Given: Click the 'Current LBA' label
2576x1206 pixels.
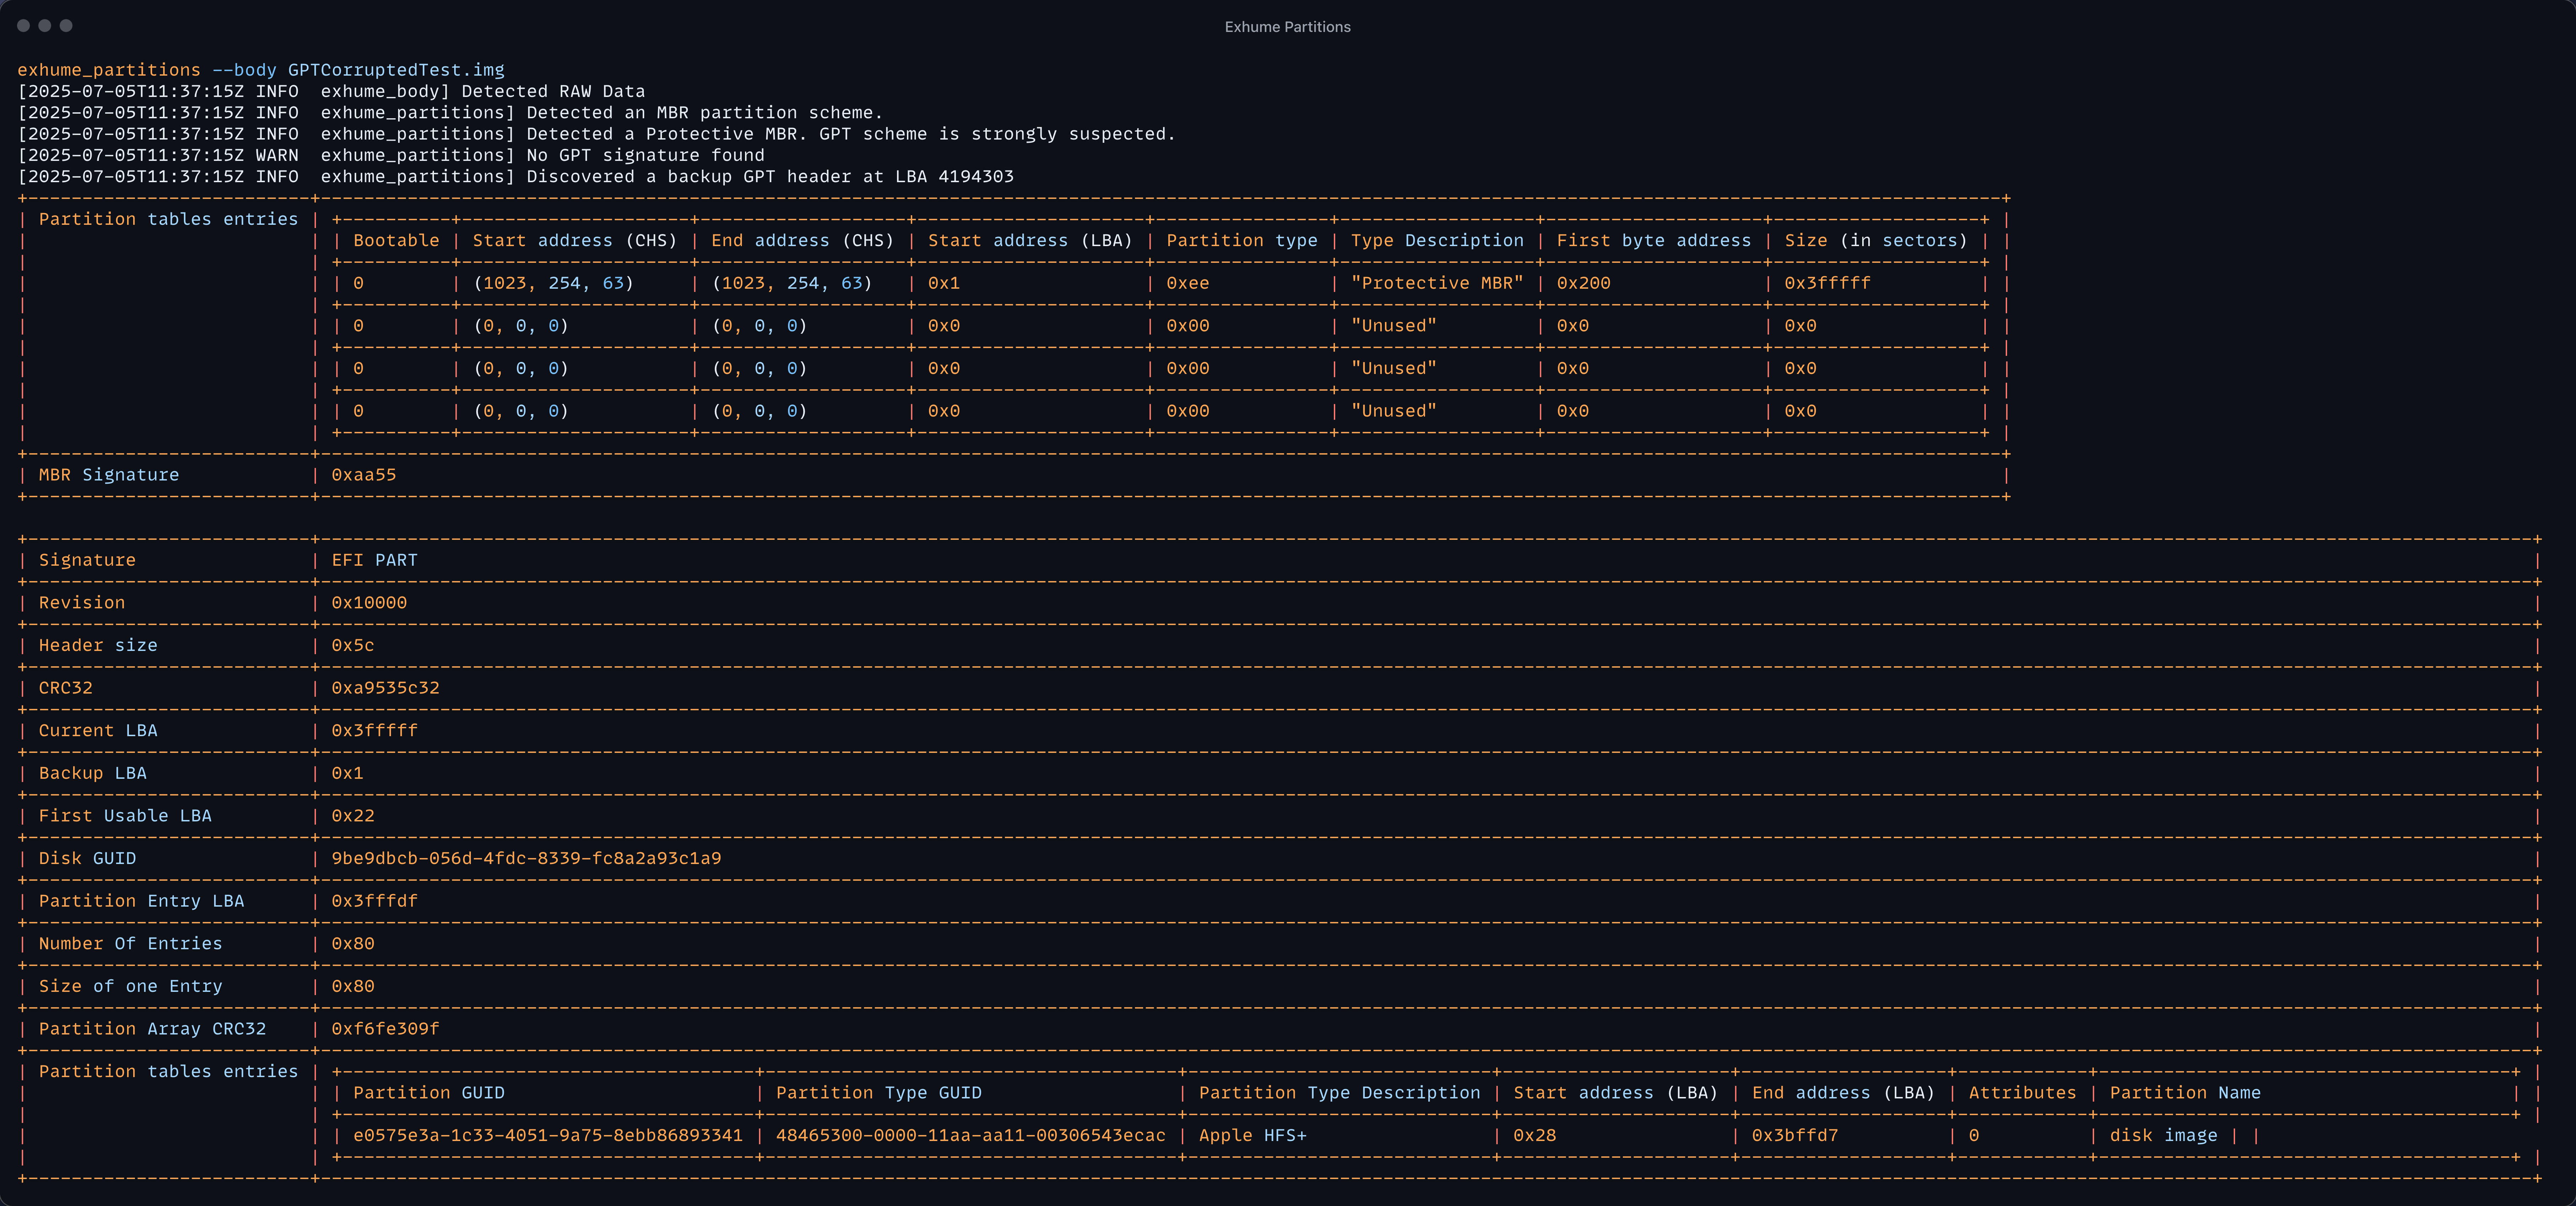Looking at the screenshot, I should tap(98, 731).
